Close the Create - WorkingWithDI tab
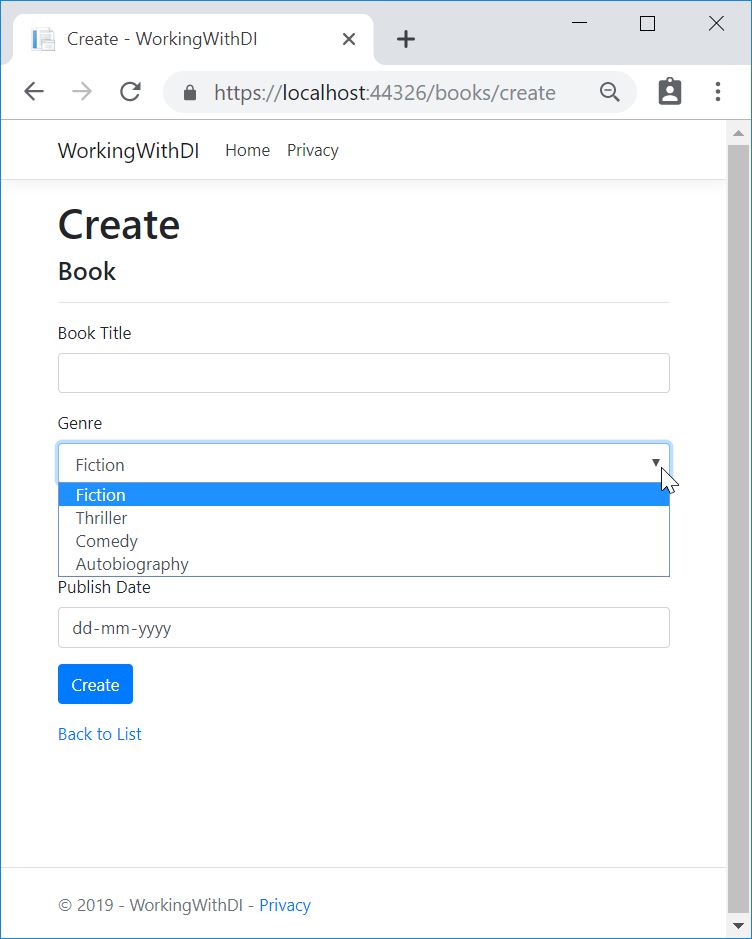752x939 pixels. click(349, 39)
